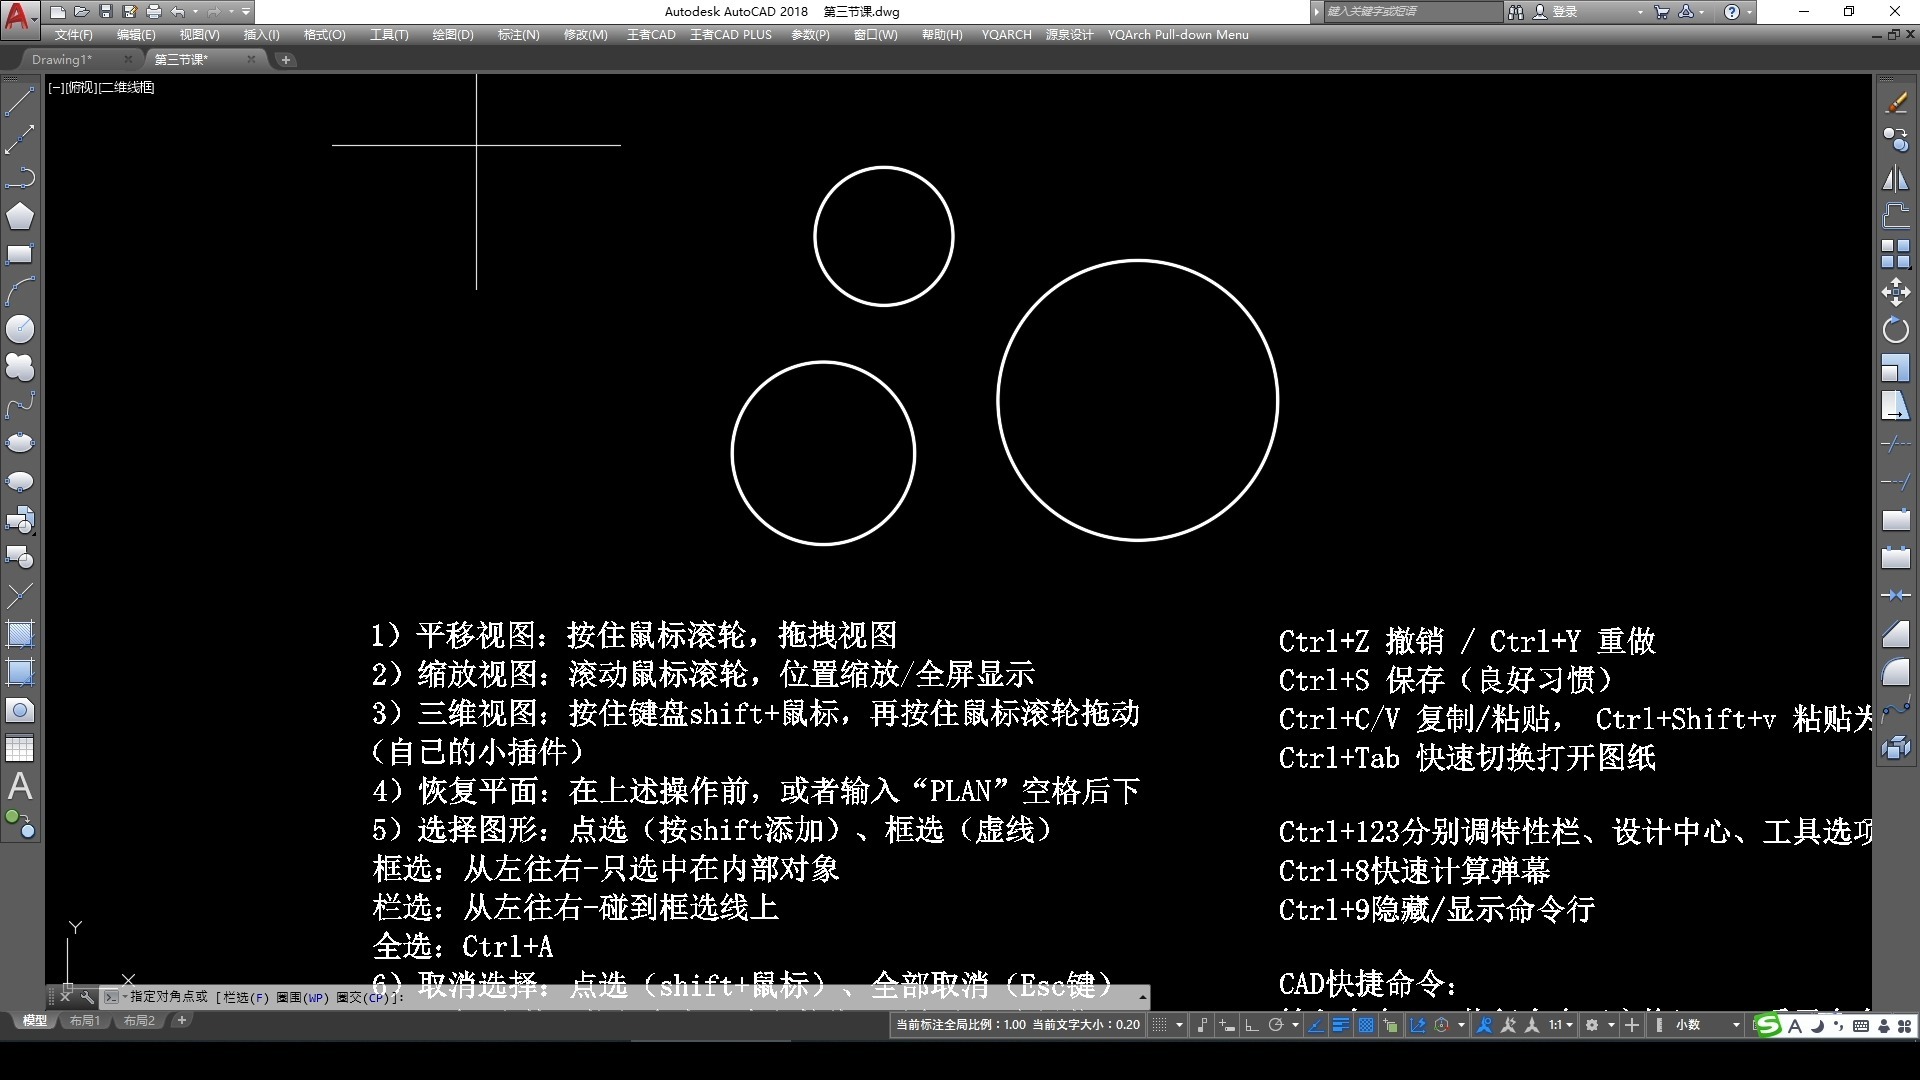Select the Rectangle tool
The height and width of the screenshot is (1080, 1920).
point(19,254)
